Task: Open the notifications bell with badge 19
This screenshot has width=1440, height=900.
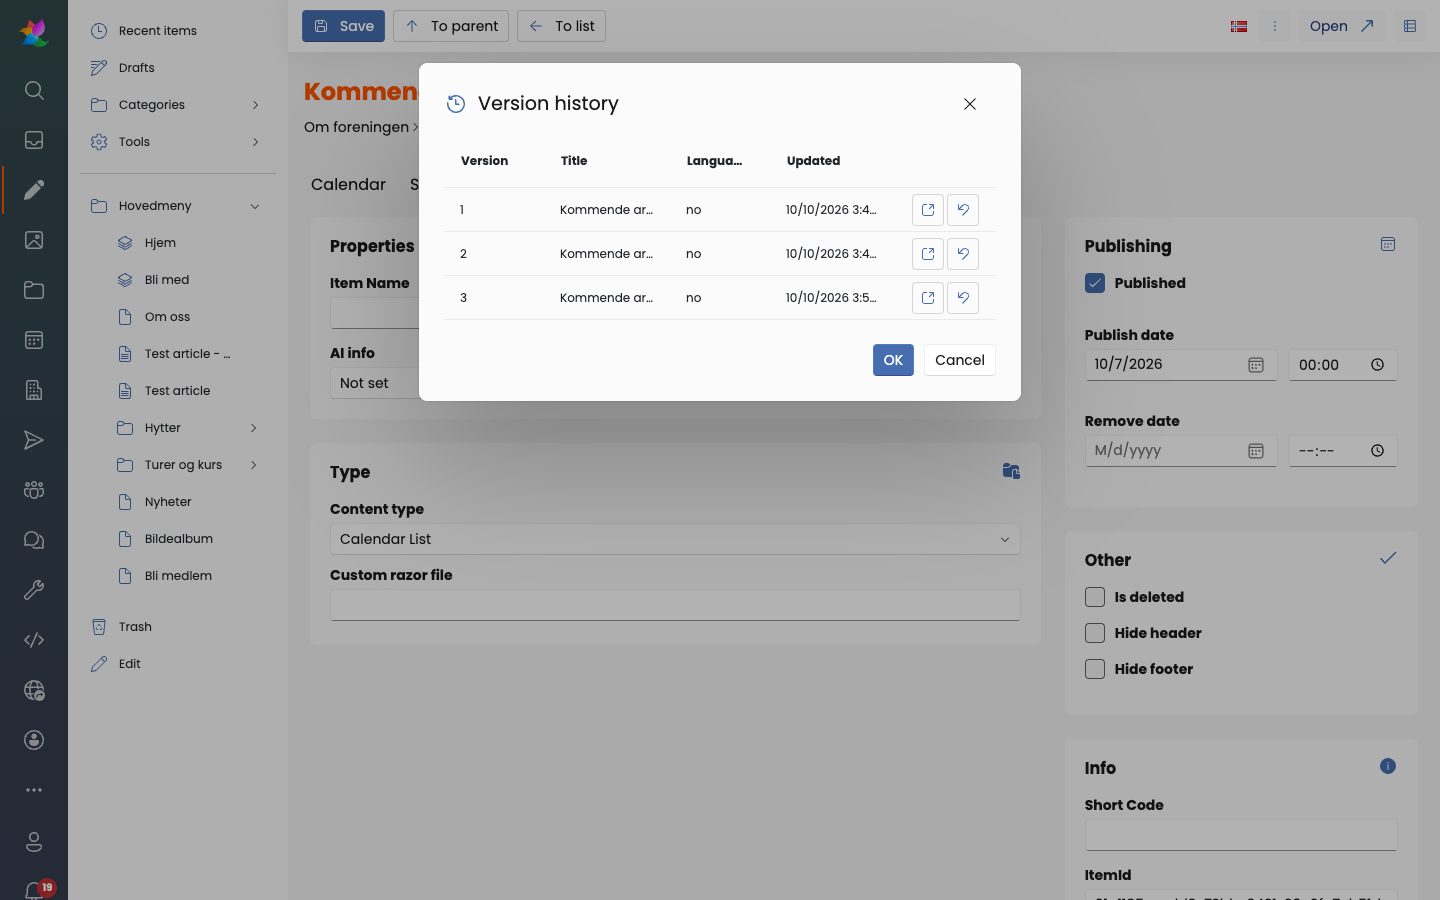Action: (36, 890)
